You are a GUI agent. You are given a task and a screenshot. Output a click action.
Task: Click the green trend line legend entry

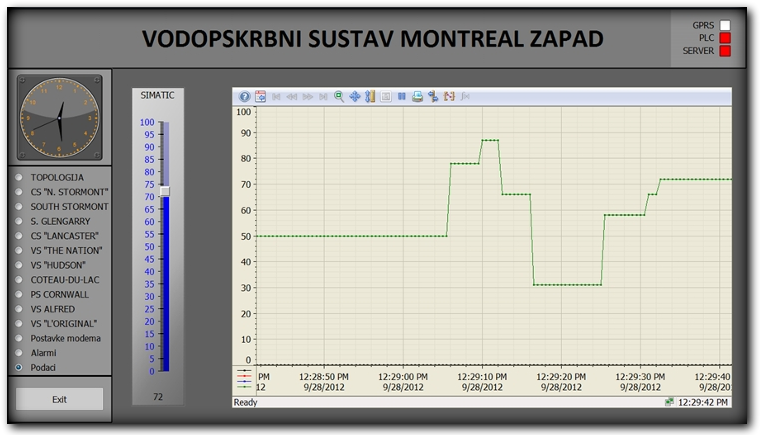click(244, 387)
